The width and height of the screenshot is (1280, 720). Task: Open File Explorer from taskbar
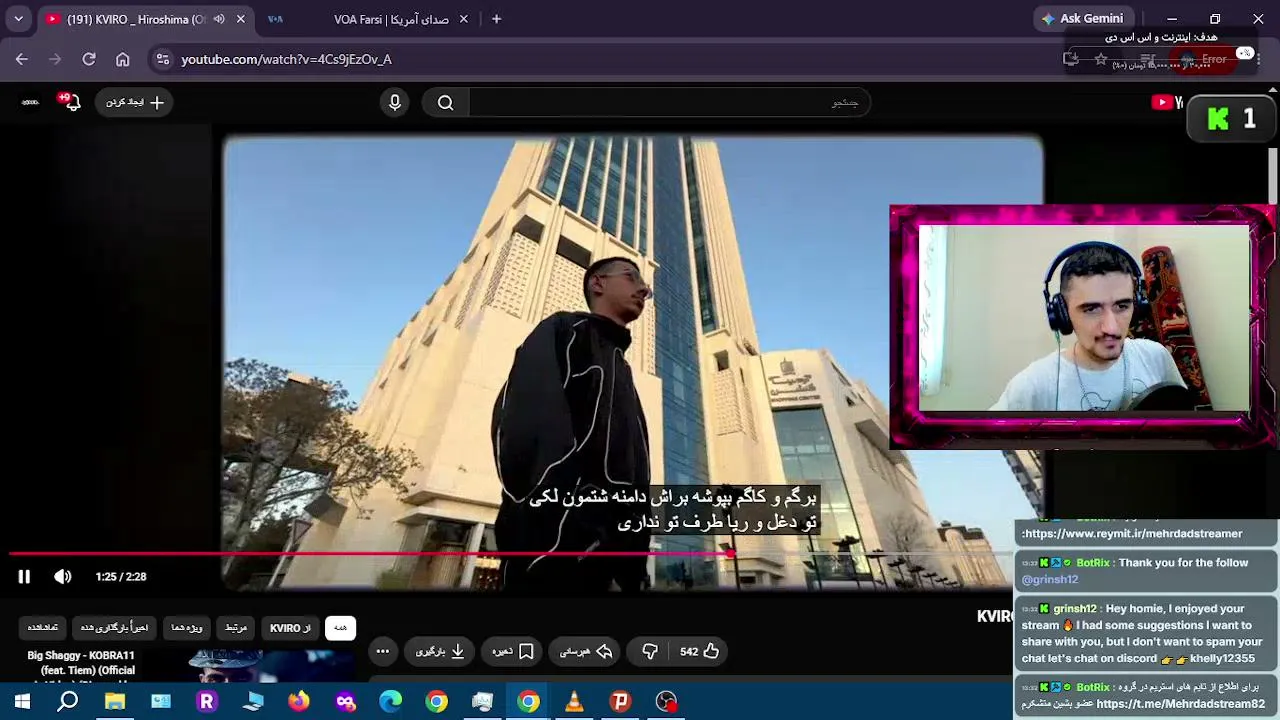click(x=115, y=702)
